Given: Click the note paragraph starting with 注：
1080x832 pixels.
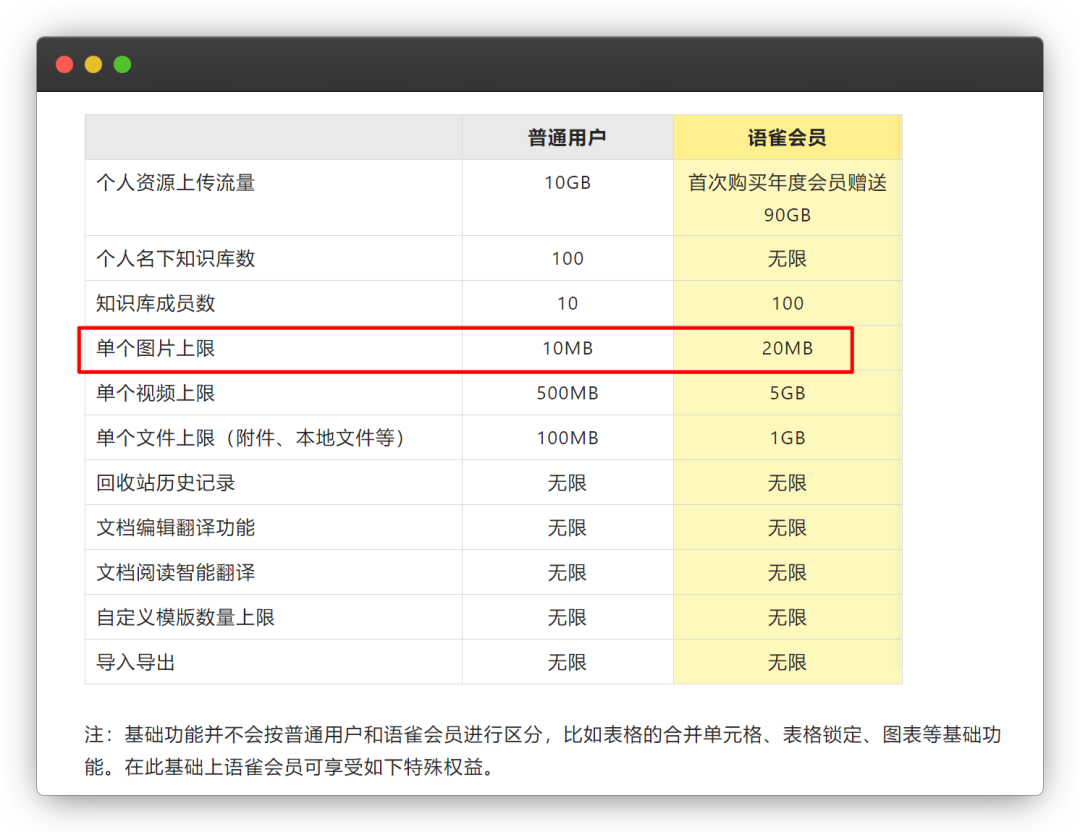Looking at the screenshot, I should click(543, 751).
